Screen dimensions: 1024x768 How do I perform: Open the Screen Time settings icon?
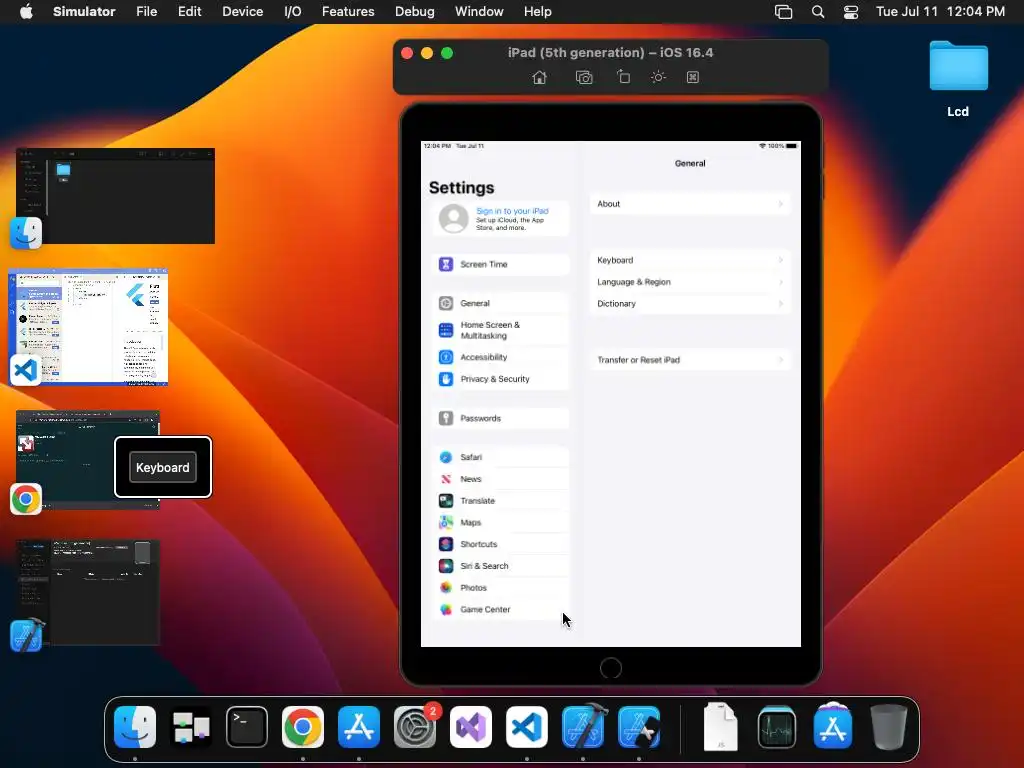point(446,264)
